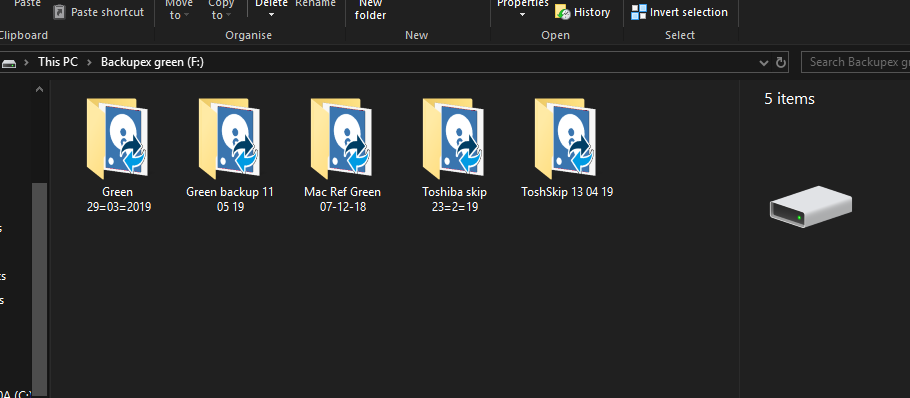Viewport: 910px width, 398px height.
Task: Click the refresh button beside address bar
Action: tap(781, 62)
